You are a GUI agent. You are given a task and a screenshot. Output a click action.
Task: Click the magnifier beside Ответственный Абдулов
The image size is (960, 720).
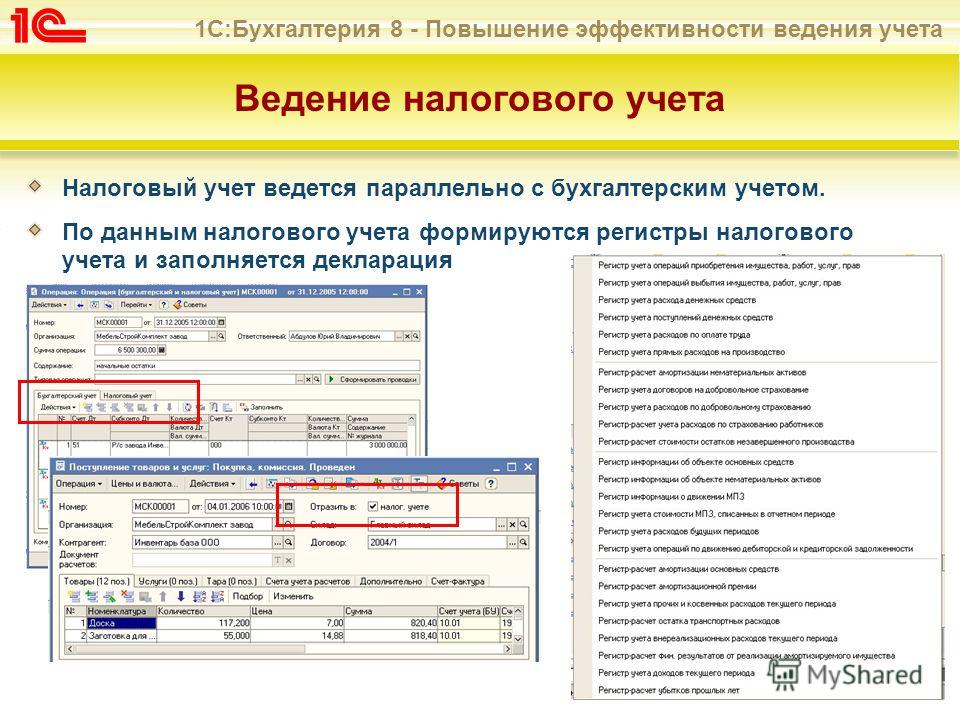pos(416,336)
